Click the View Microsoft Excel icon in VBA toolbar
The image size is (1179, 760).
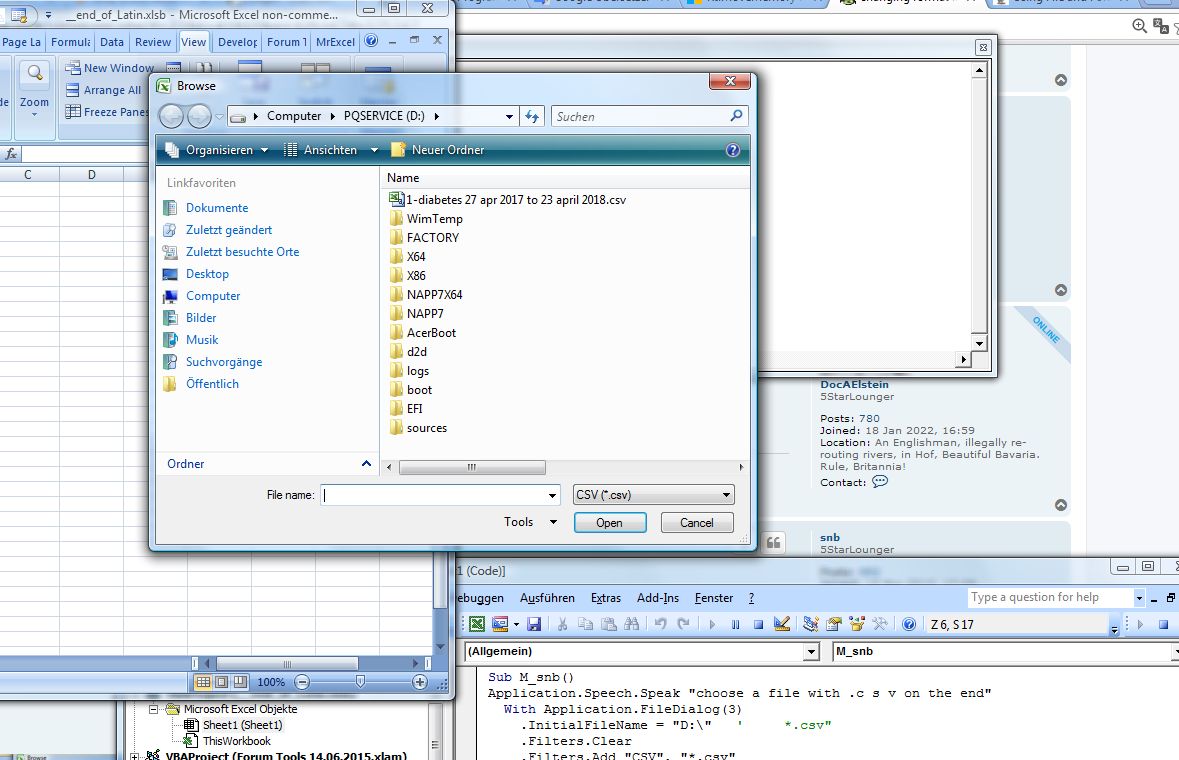tap(477, 624)
